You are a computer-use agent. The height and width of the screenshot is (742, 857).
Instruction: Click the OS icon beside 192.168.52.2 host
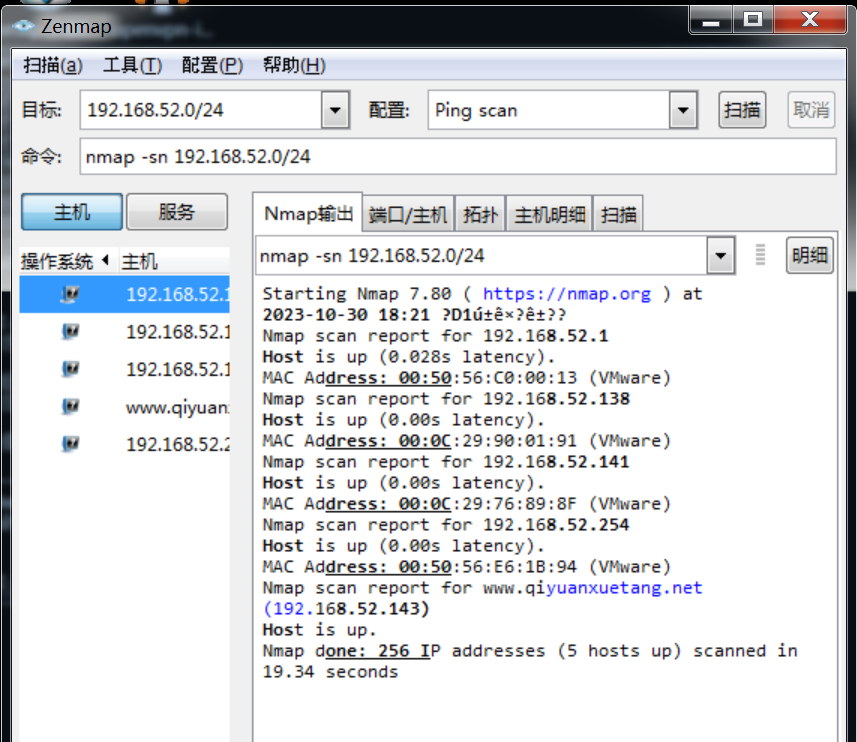[70, 444]
